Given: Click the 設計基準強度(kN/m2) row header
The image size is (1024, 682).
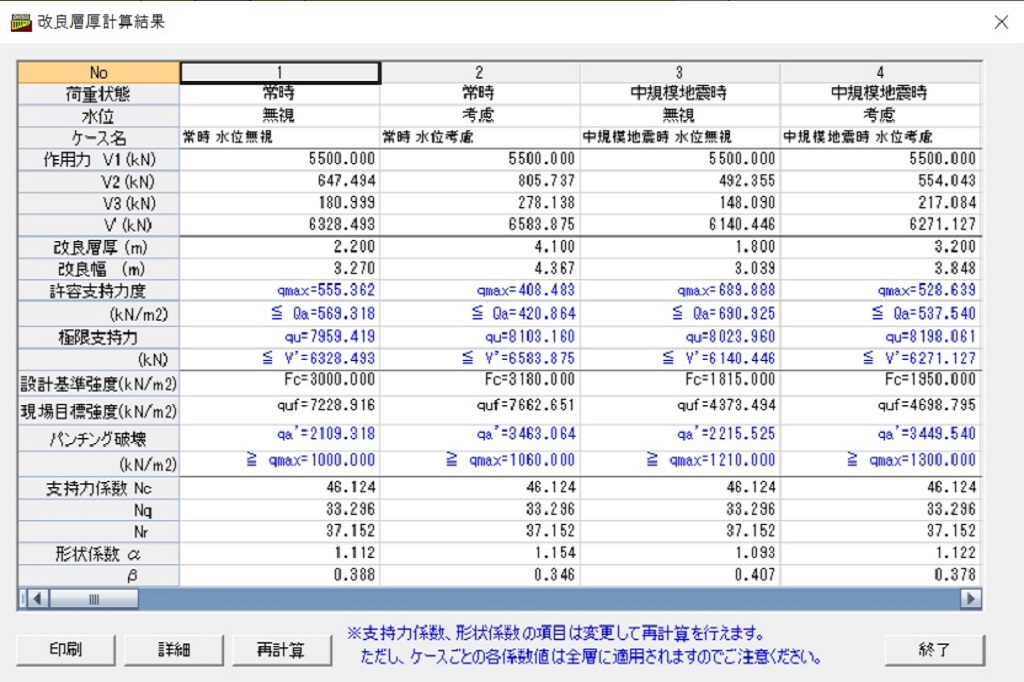Looking at the screenshot, I should (99, 384).
